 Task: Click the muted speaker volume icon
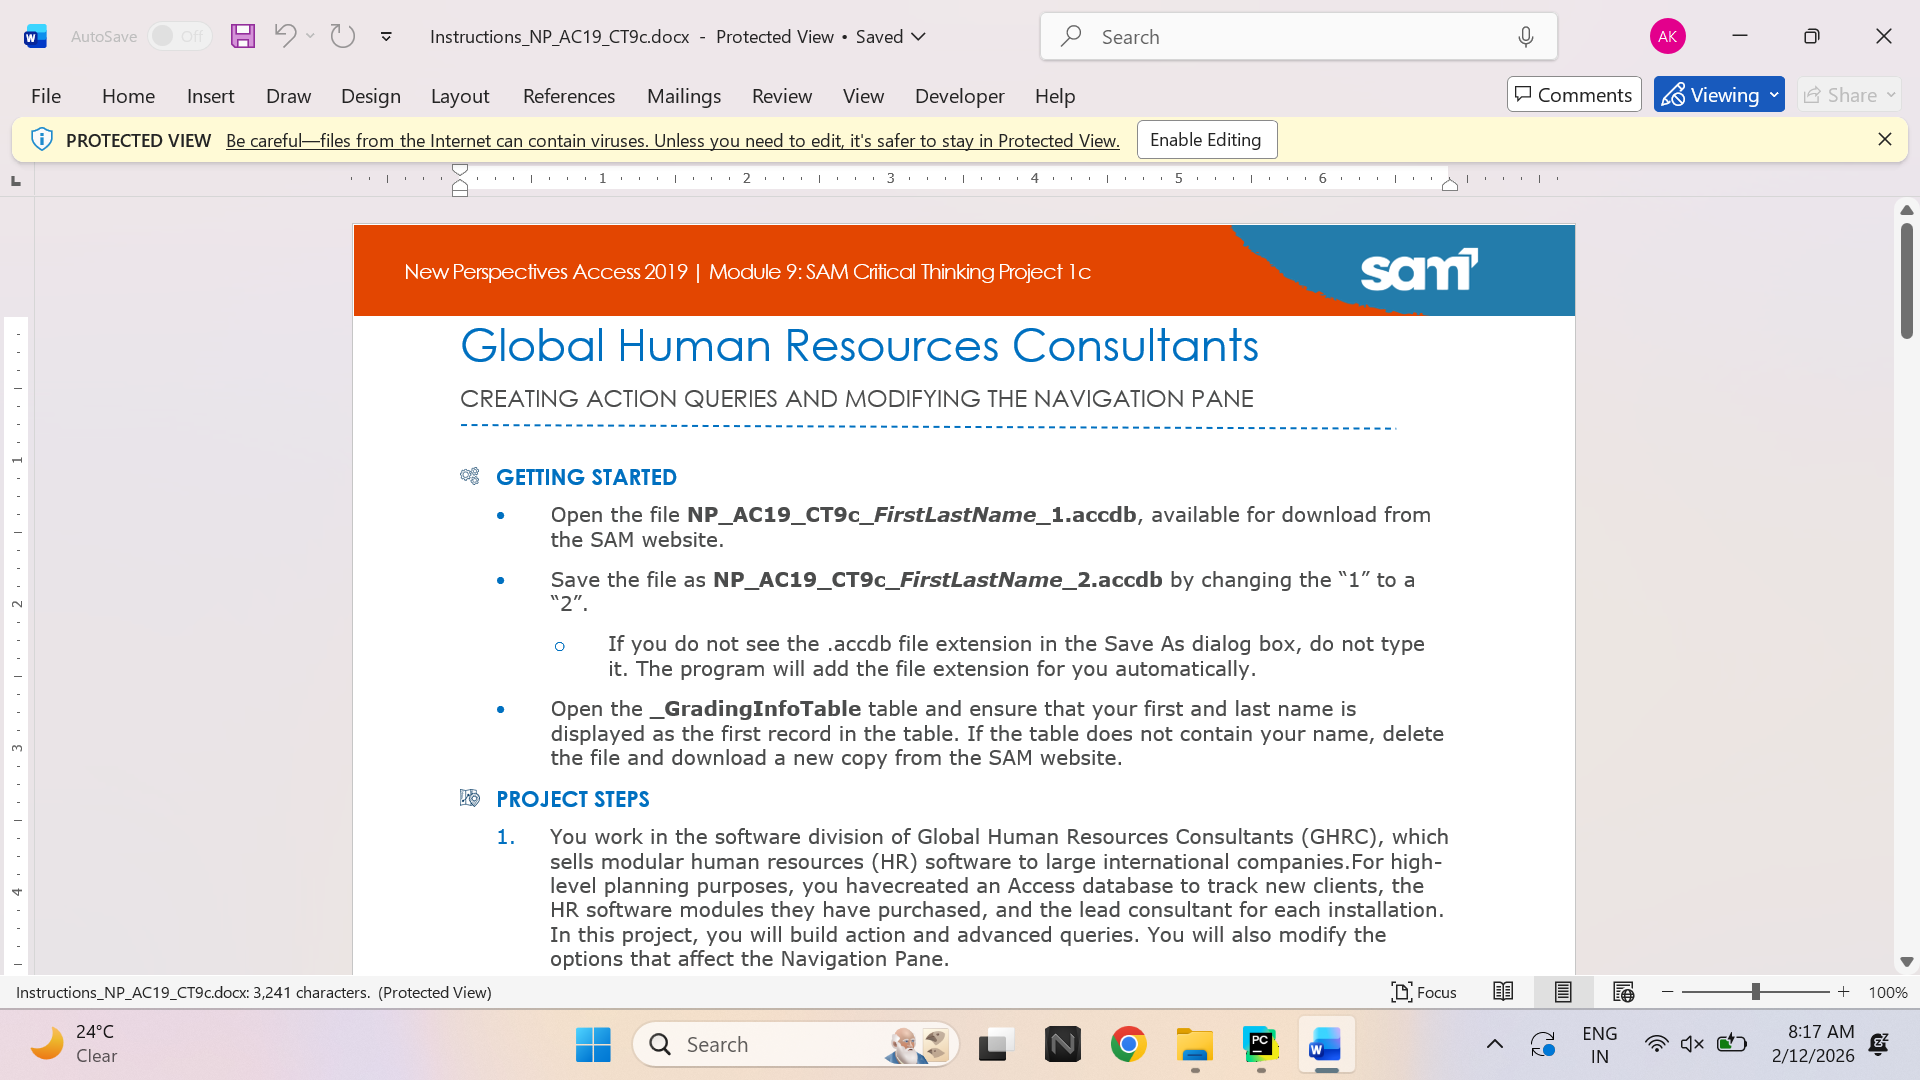click(1692, 1044)
